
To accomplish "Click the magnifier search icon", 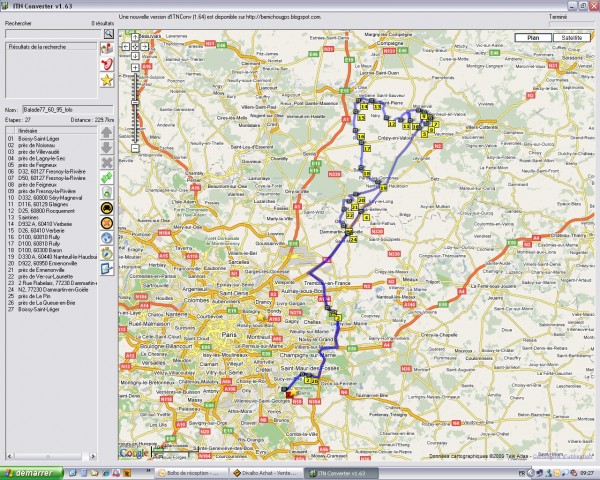I will point(107,33).
